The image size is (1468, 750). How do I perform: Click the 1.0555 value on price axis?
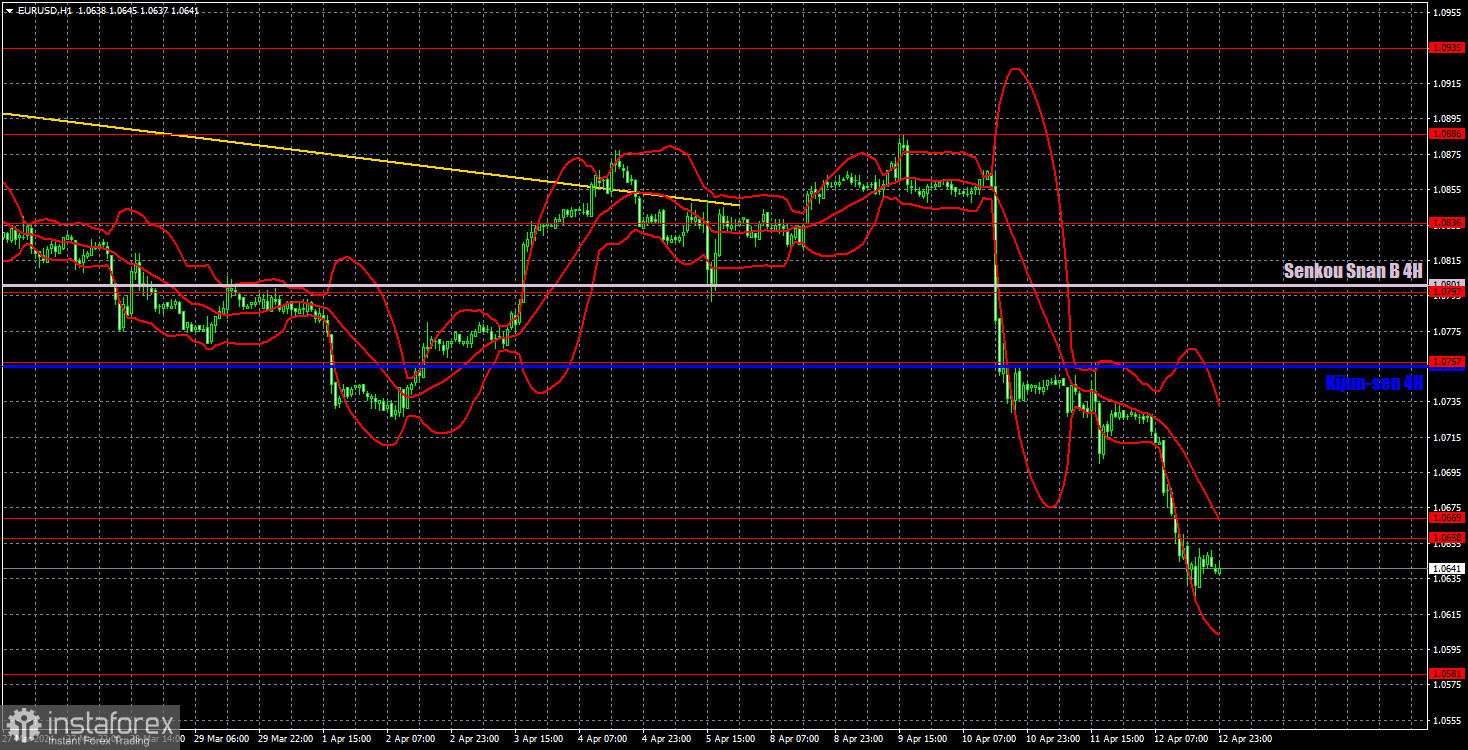tap(1447, 720)
